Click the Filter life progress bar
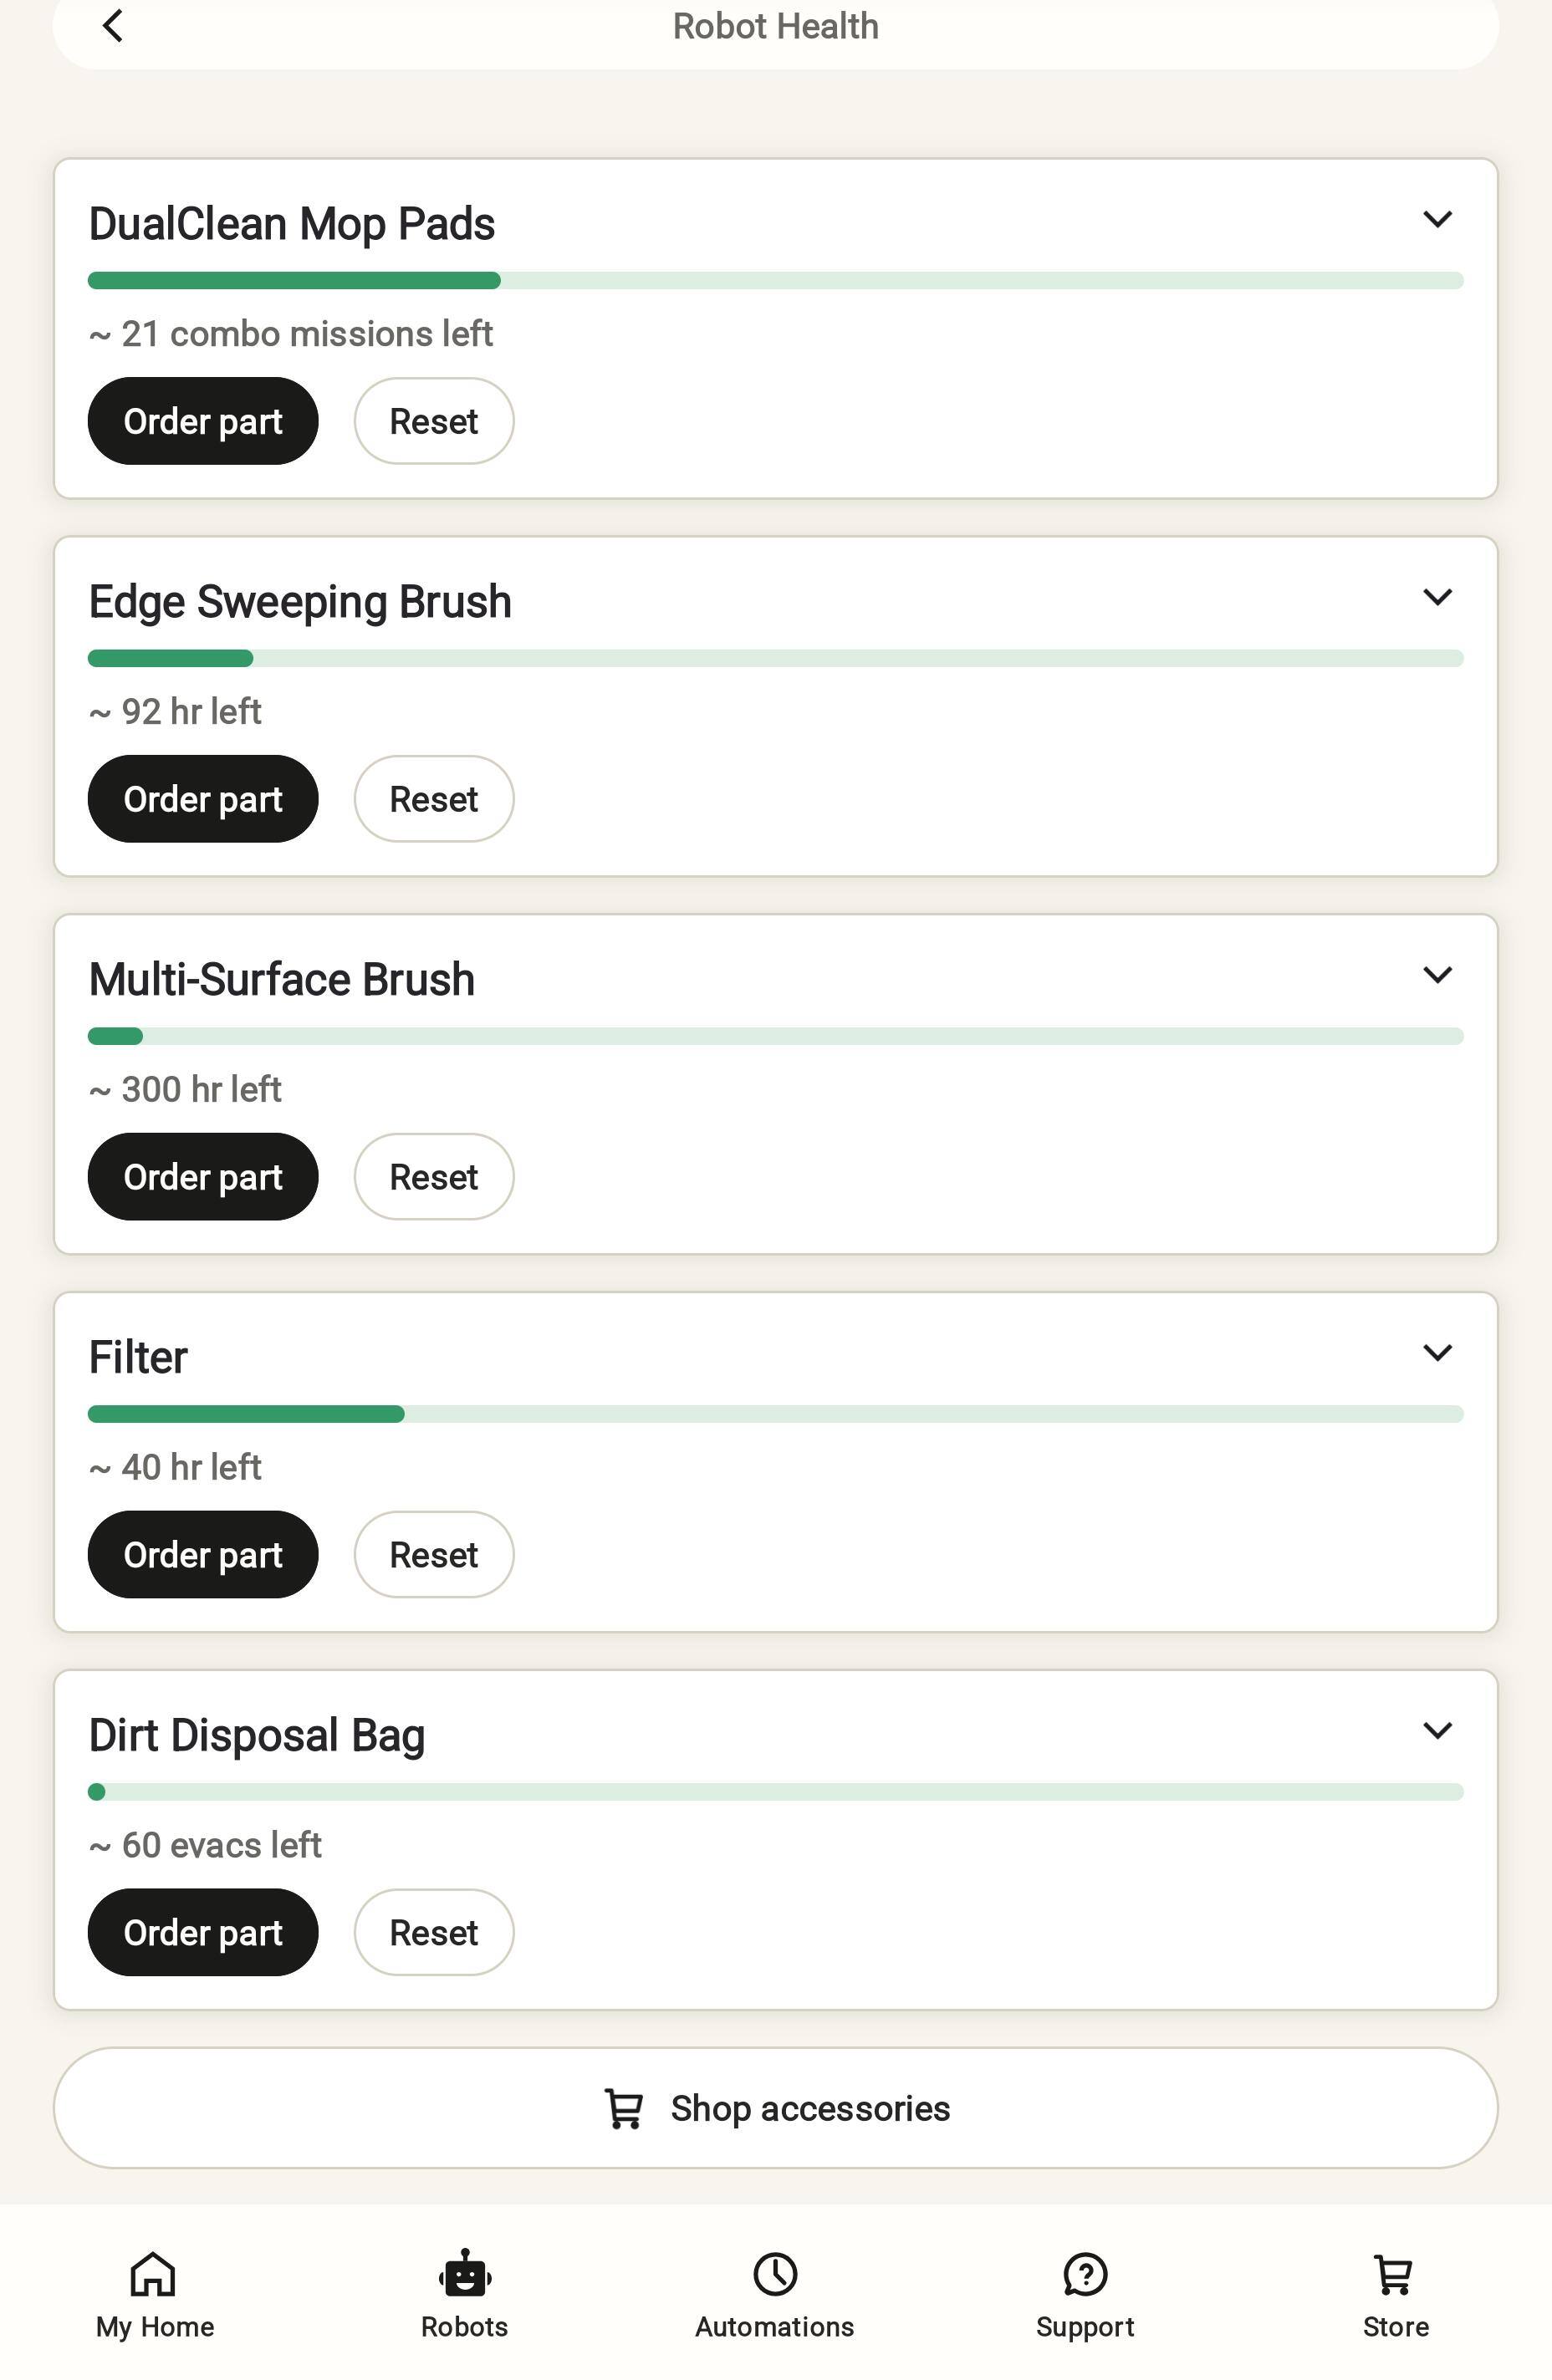 [x=775, y=1414]
